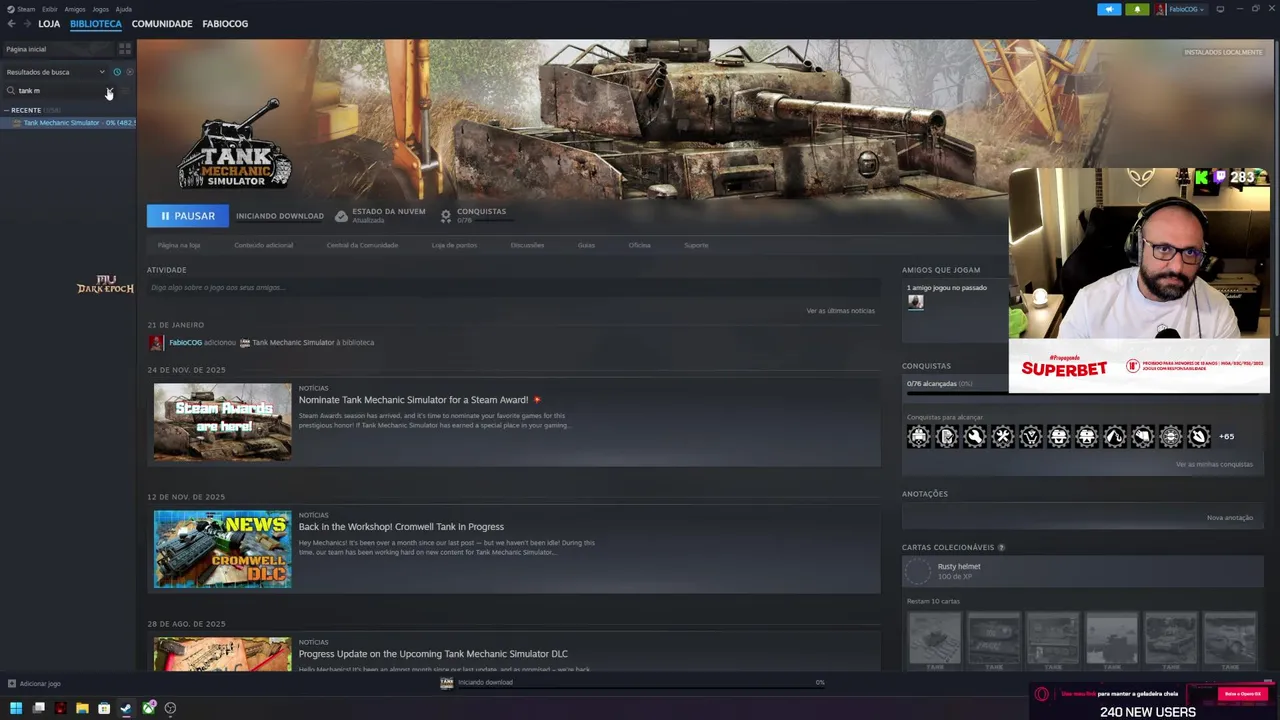Open the Amigos menu
The height and width of the screenshot is (720, 1280).
[x=75, y=9]
